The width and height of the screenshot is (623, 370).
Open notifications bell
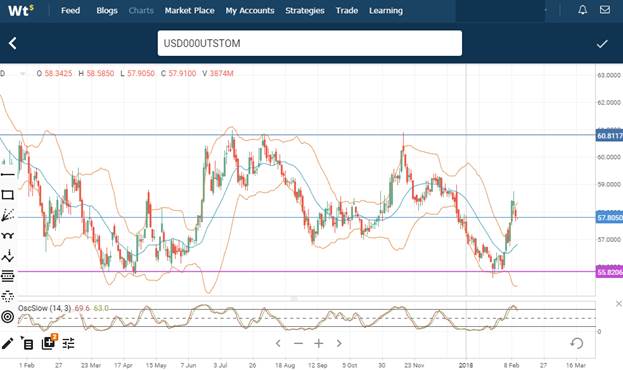click(x=582, y=10)
